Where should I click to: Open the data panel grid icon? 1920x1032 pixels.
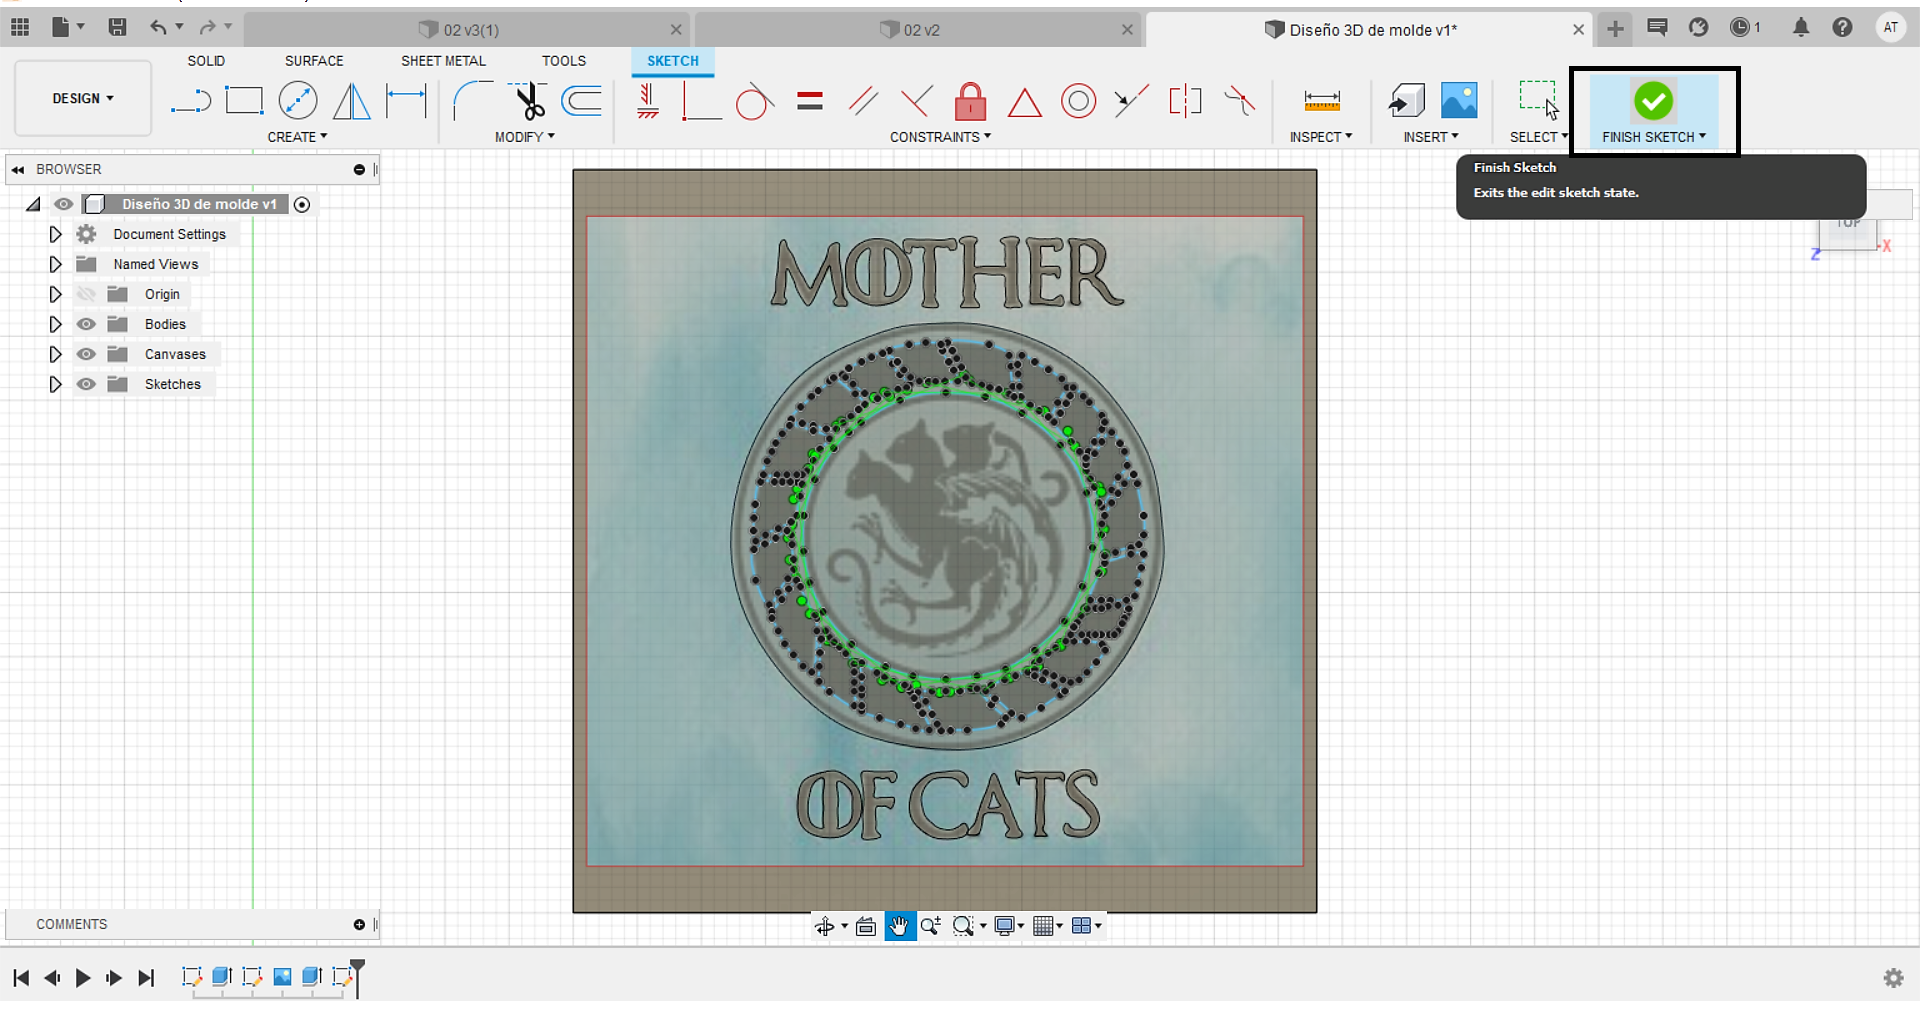point(20,27)
